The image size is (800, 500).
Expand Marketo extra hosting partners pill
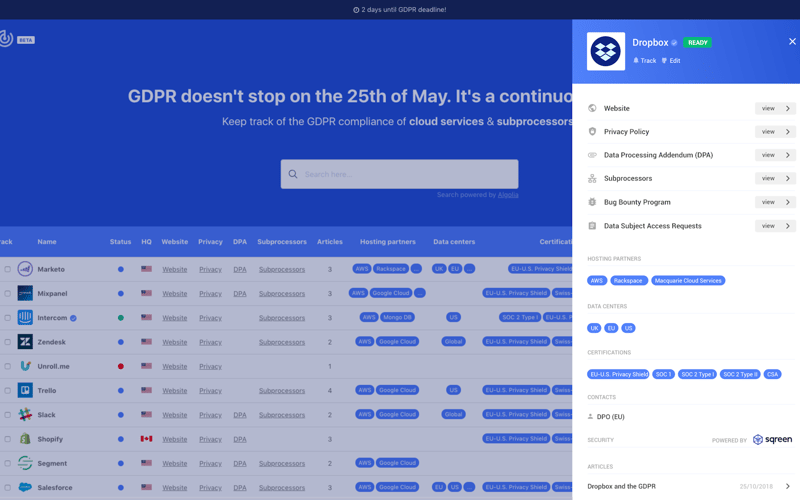coord(416,268)
